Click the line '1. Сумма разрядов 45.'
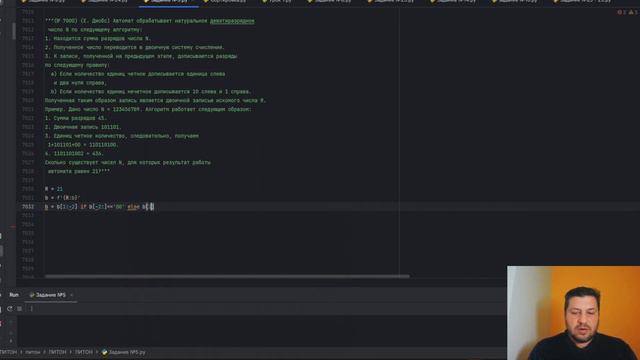Screen dimensions: 640x360 point(76,118)
